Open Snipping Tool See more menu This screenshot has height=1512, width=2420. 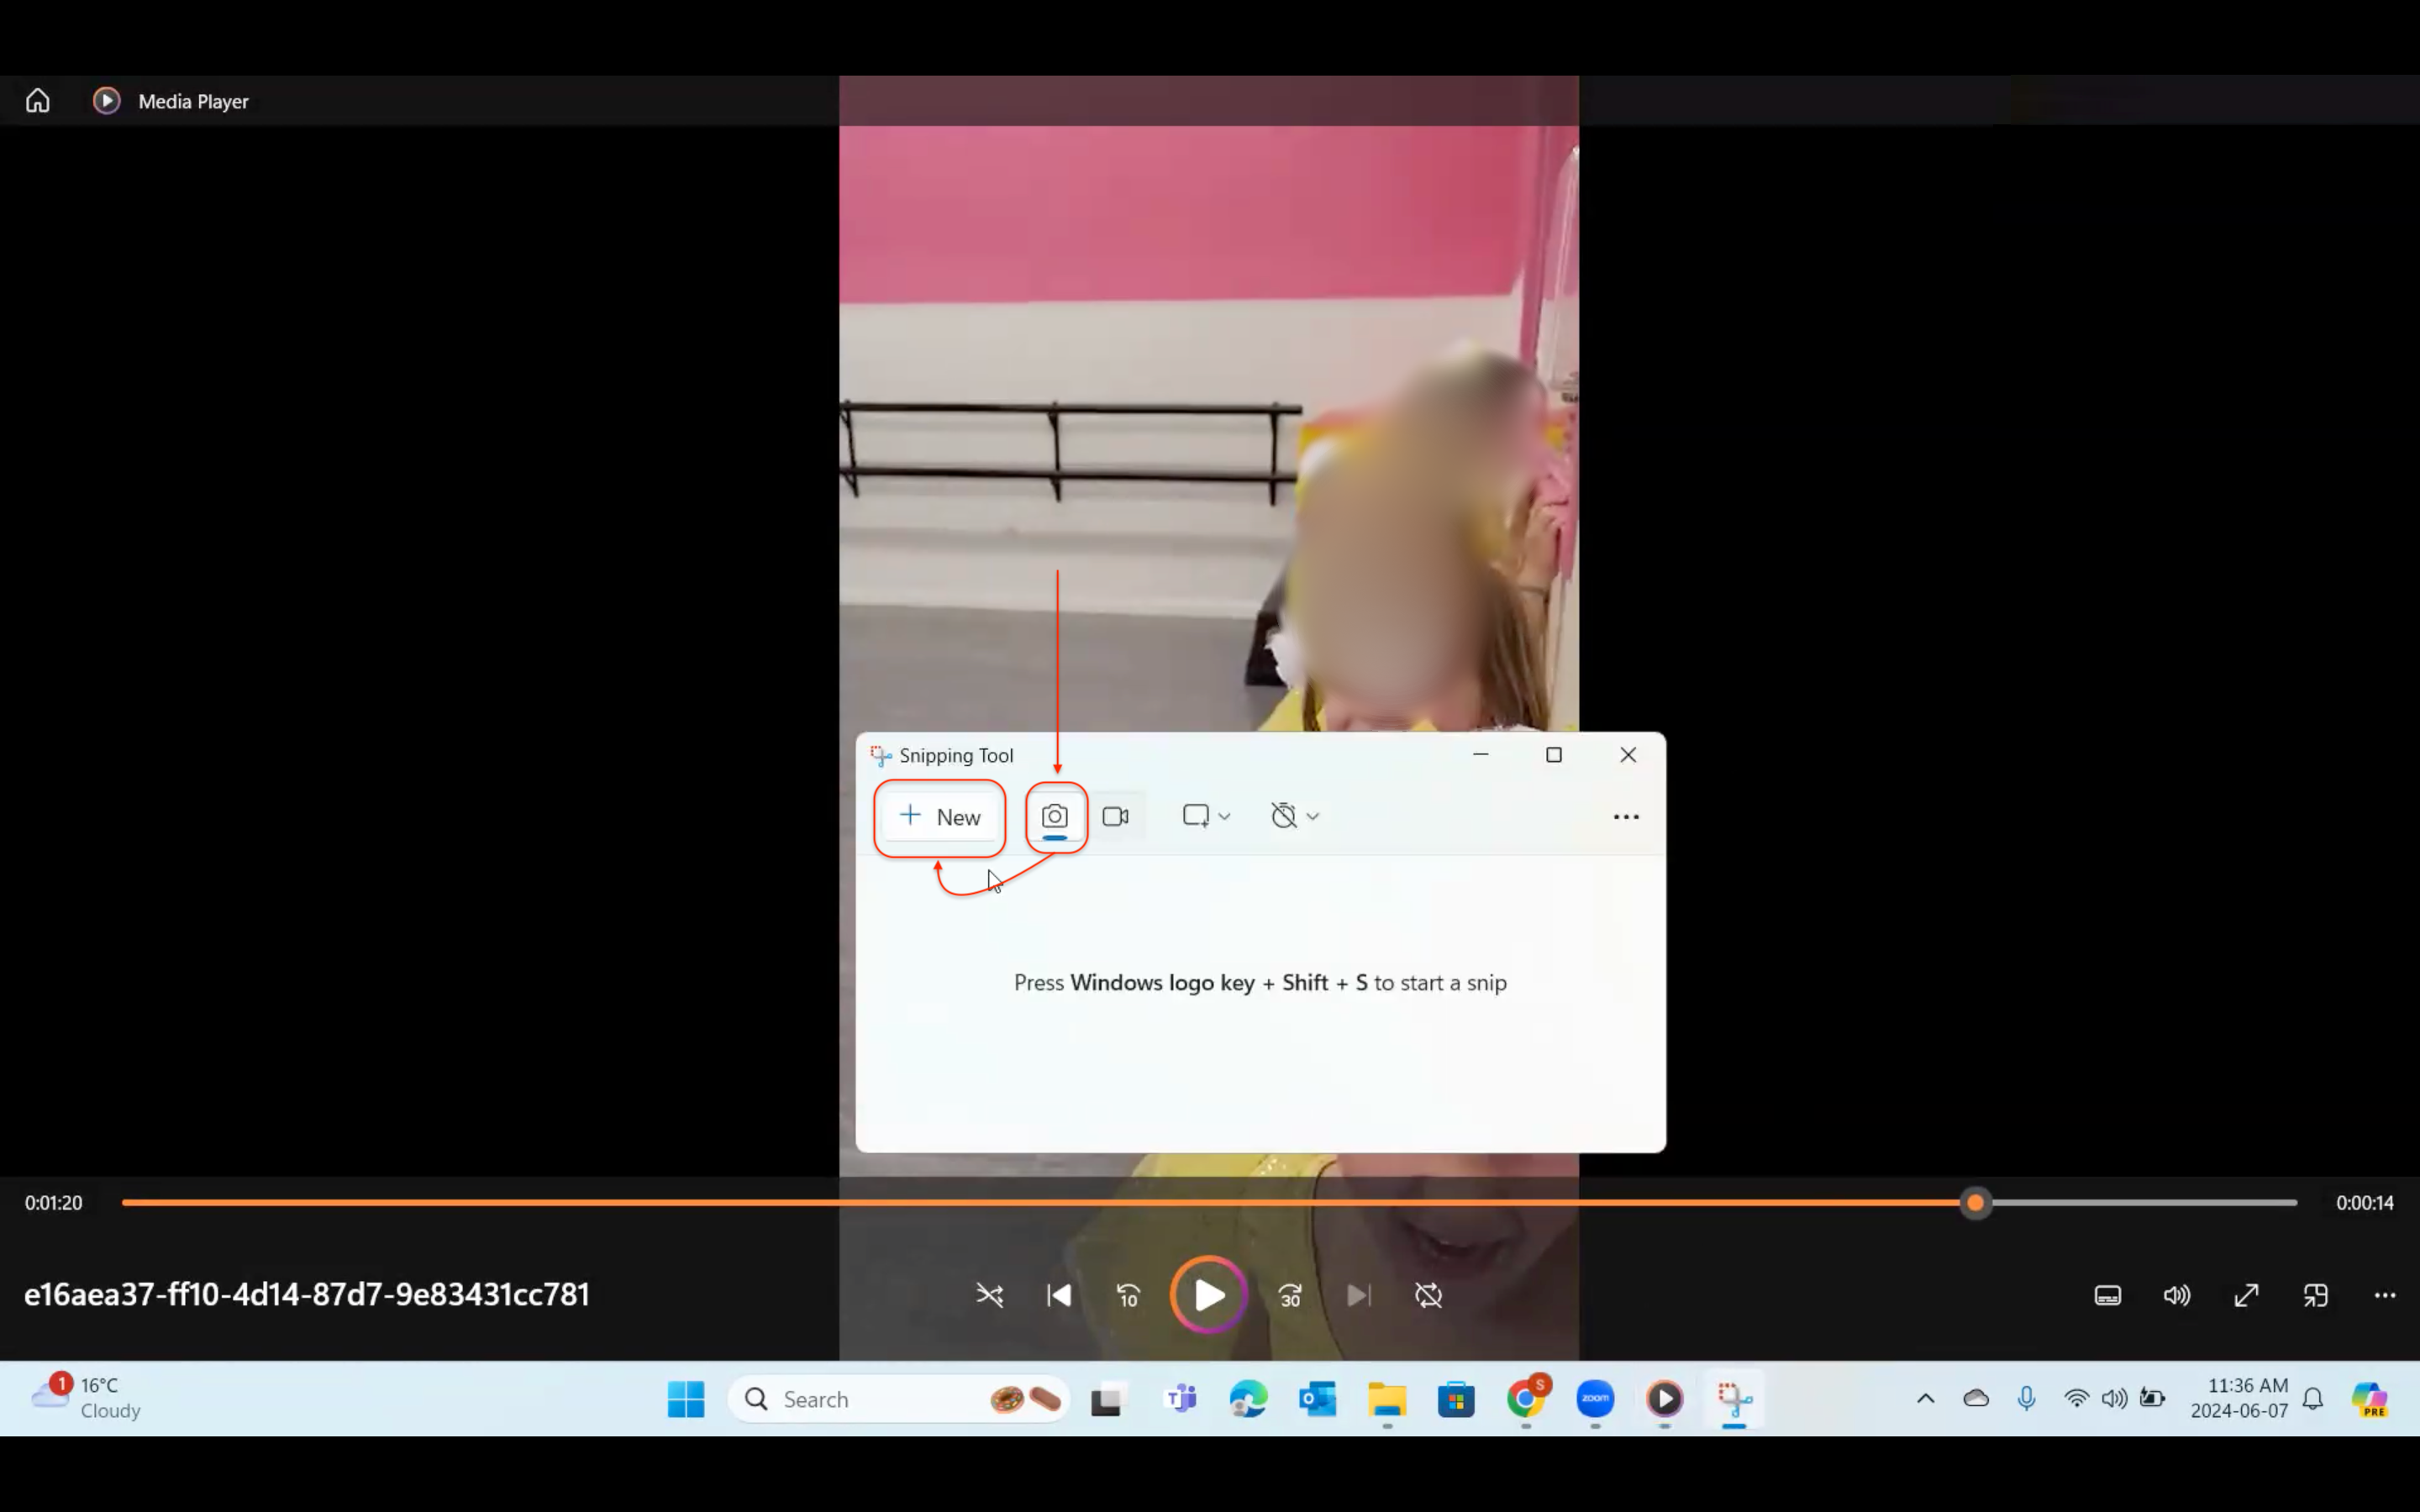pyautogui.click(x=1625, y=817)
